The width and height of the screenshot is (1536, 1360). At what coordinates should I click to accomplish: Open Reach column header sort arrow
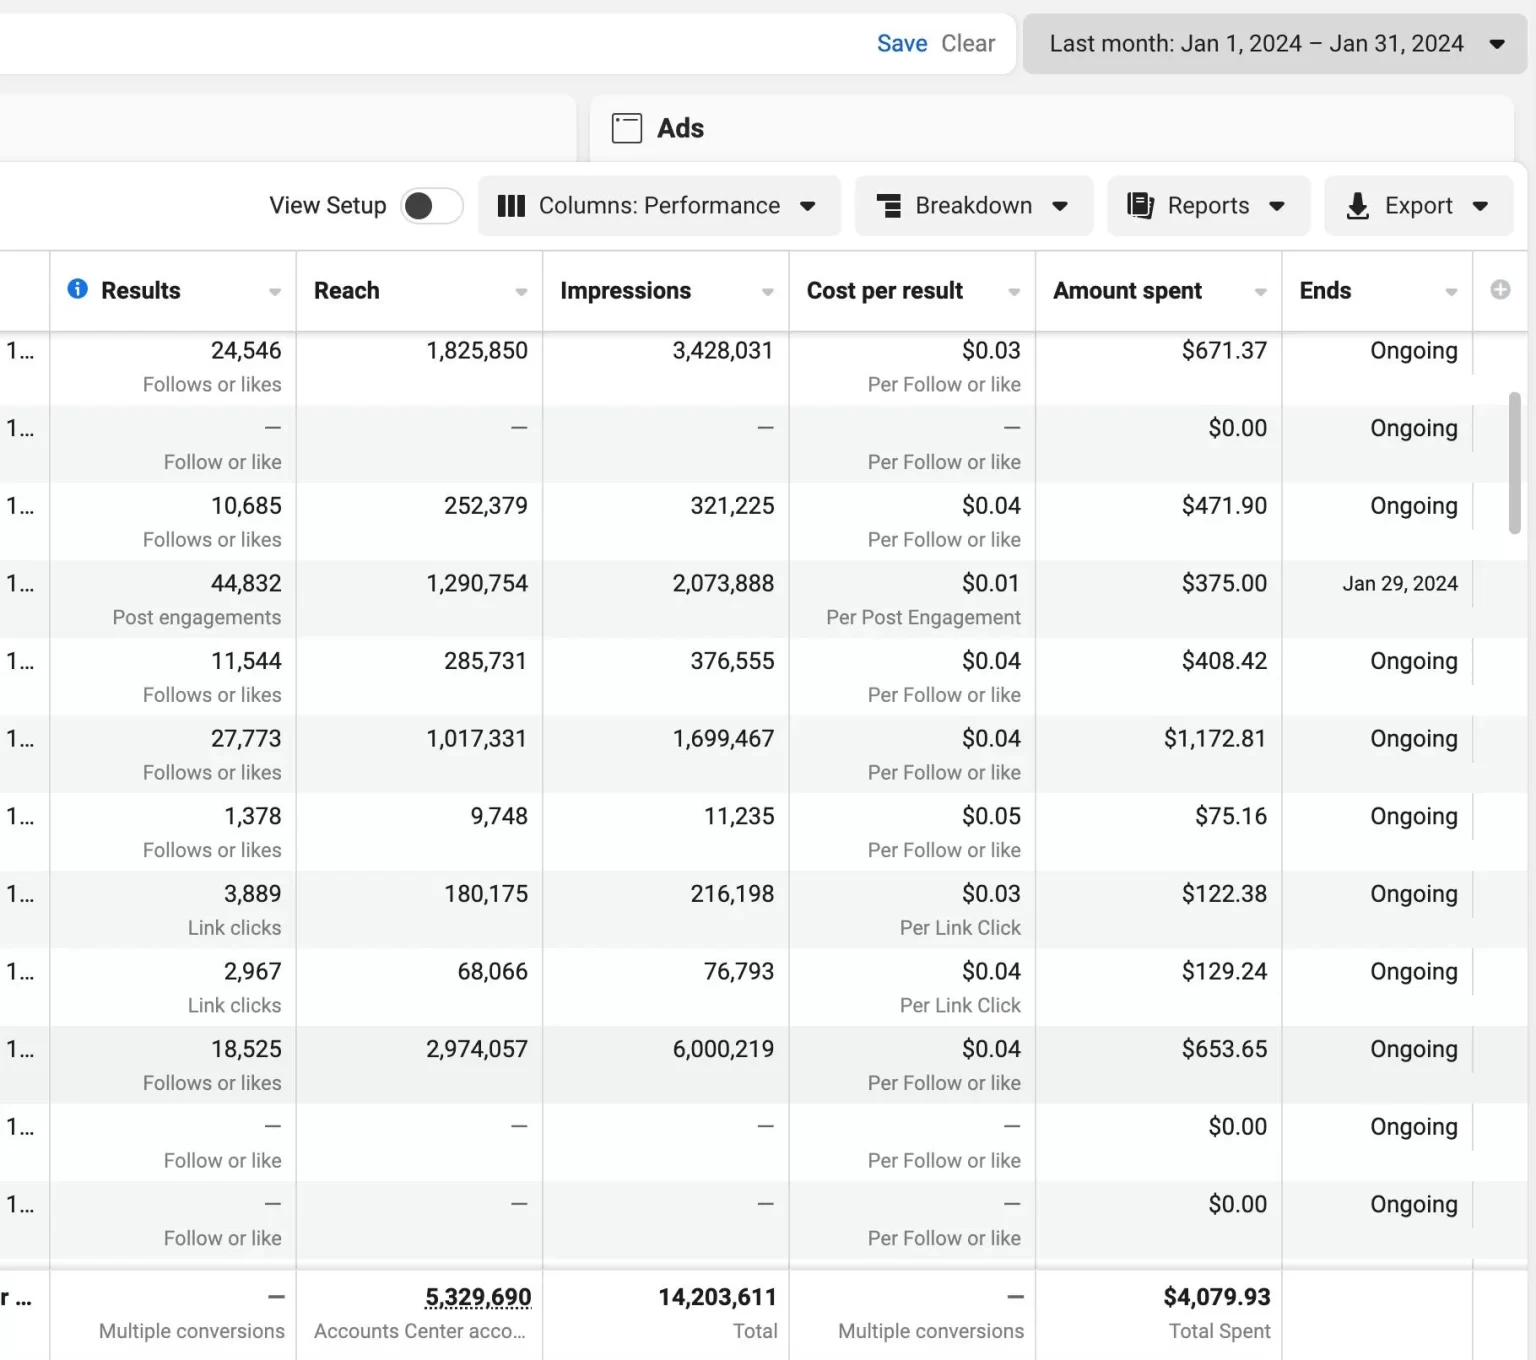click(521, 292)
